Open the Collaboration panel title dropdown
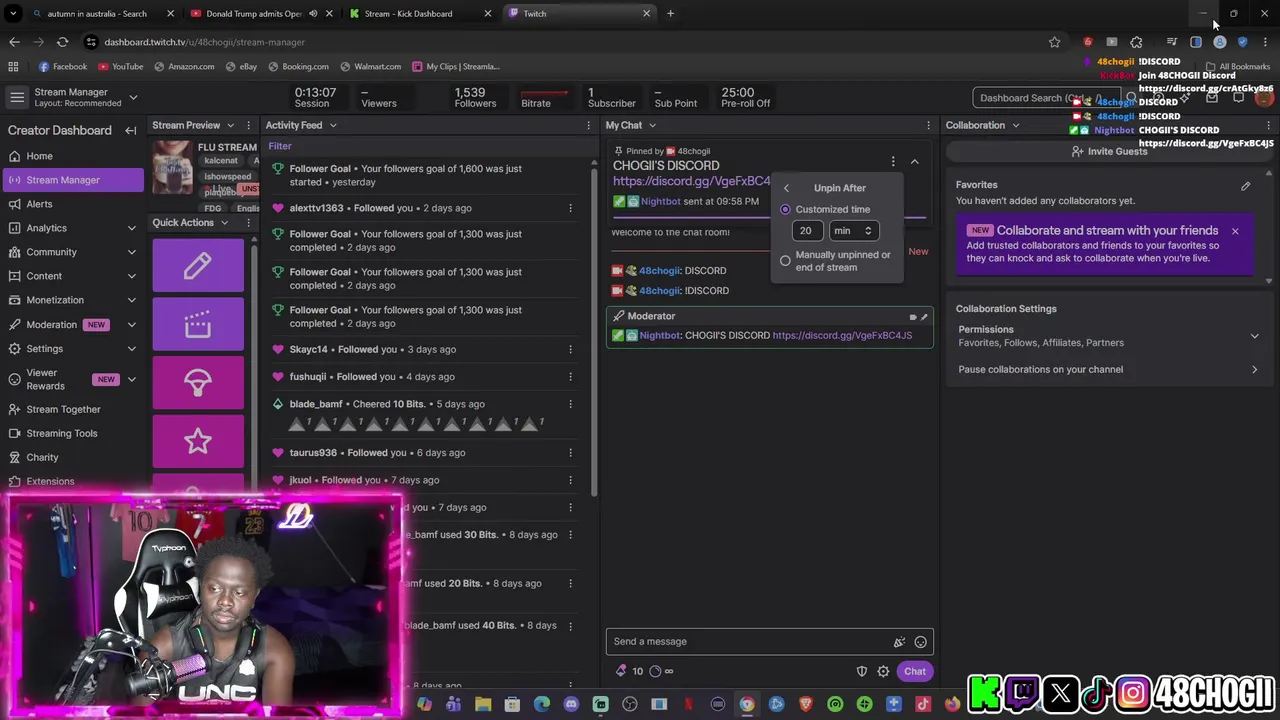Screen dimensions: 1280x720 pyautogui.click(x=1015, y=125)
